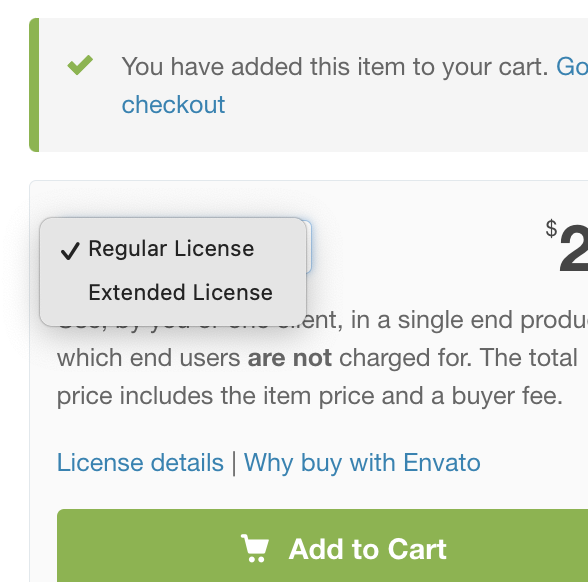The height and width of the screenshot is (582, 588).
Task: Choose Regular License in the dropdown list
Action: coord(173,249)
